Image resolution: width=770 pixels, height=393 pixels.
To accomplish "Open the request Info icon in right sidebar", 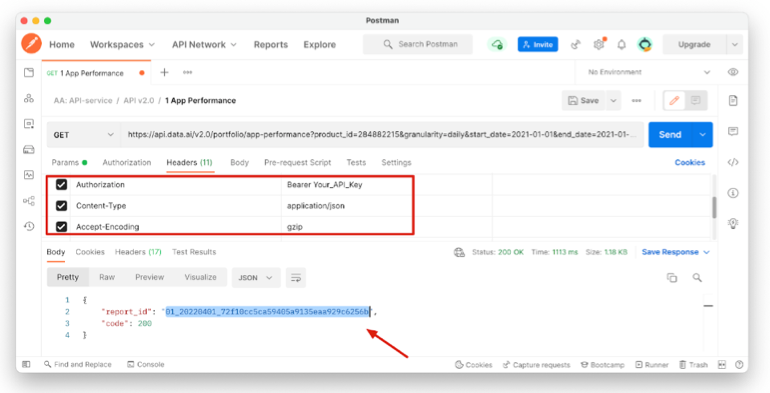I will pos(733,193).
